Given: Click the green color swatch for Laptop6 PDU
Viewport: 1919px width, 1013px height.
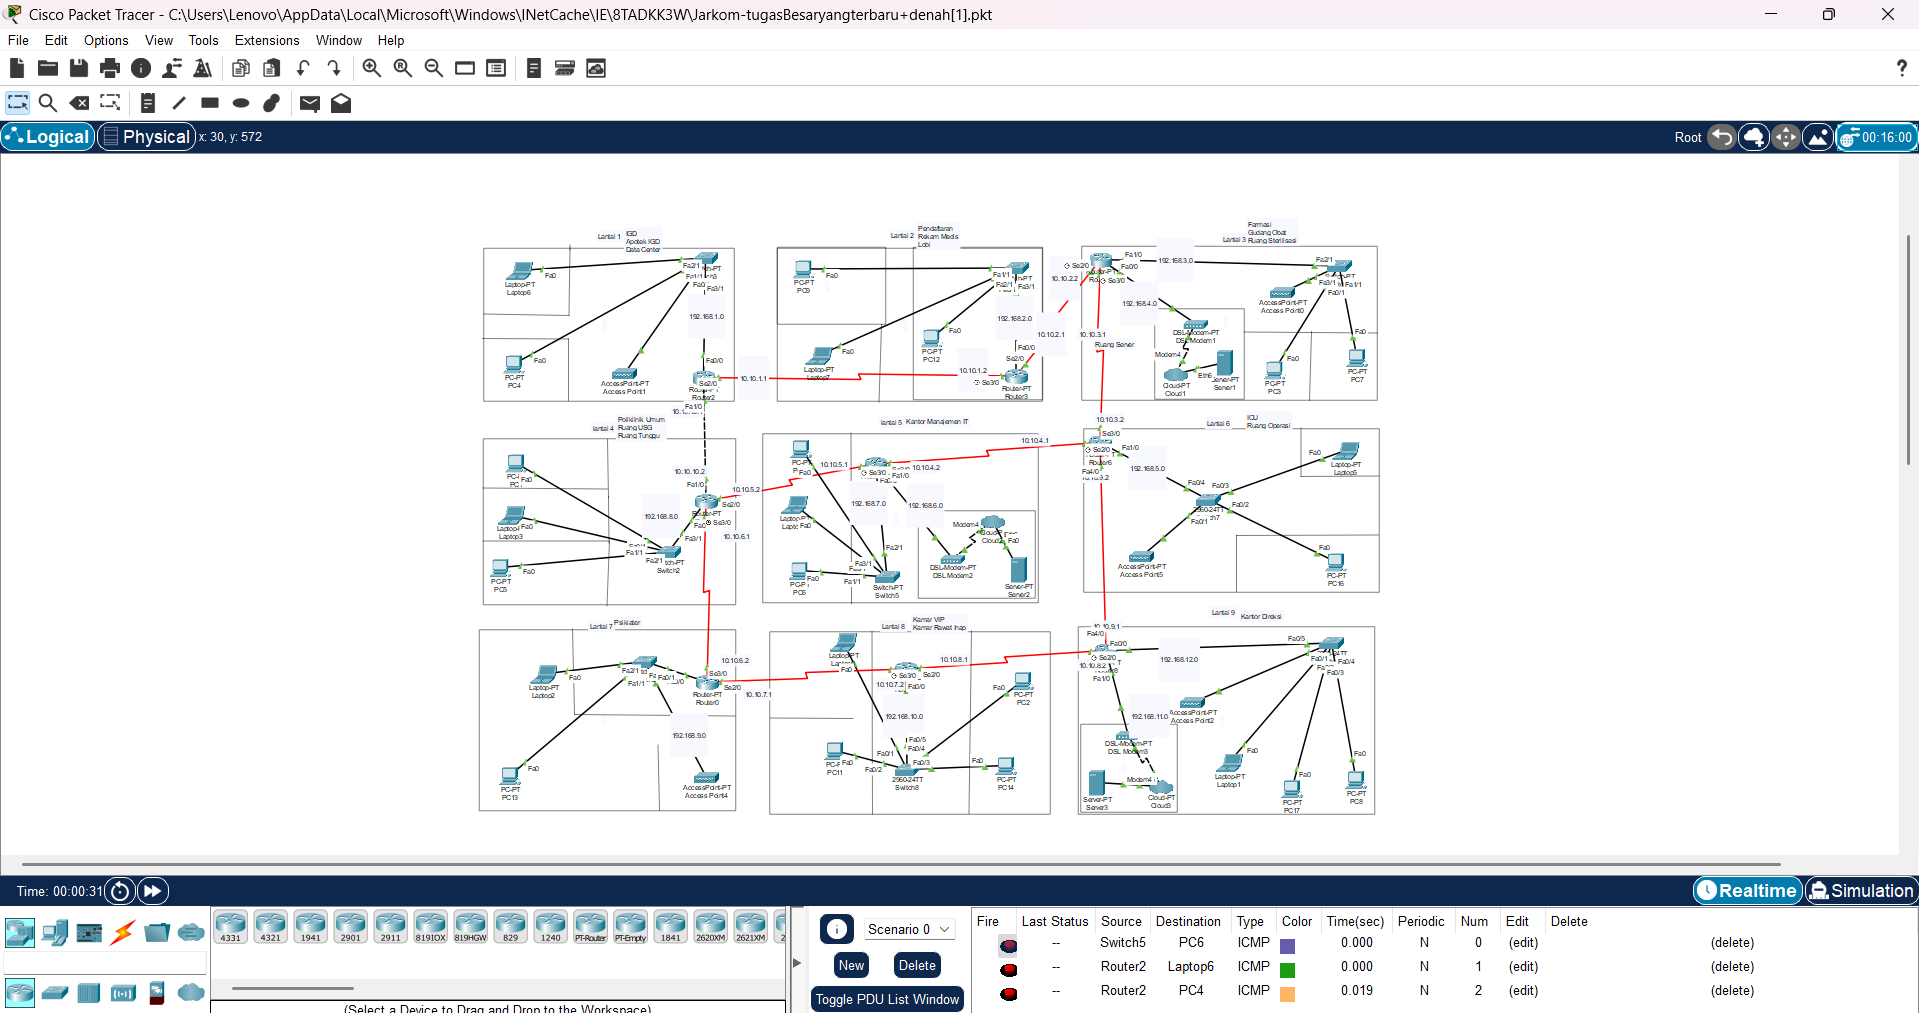Looking at the screenshot, I should pos(1288,969).
